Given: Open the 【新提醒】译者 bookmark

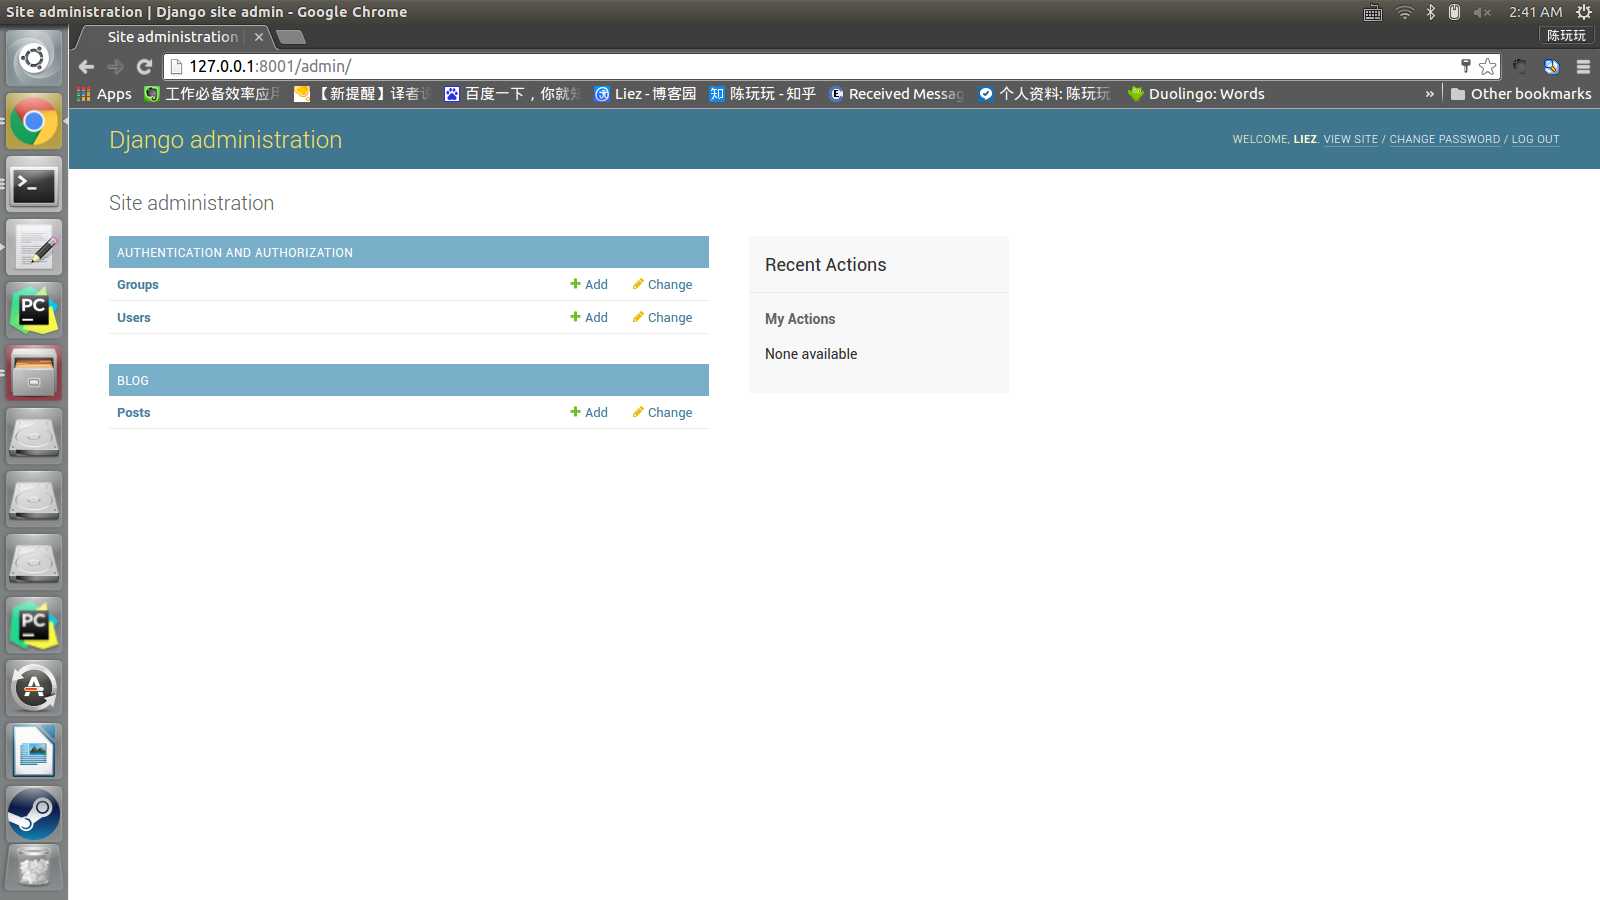Looking at the screenshot, I should [x=362, y=94].
